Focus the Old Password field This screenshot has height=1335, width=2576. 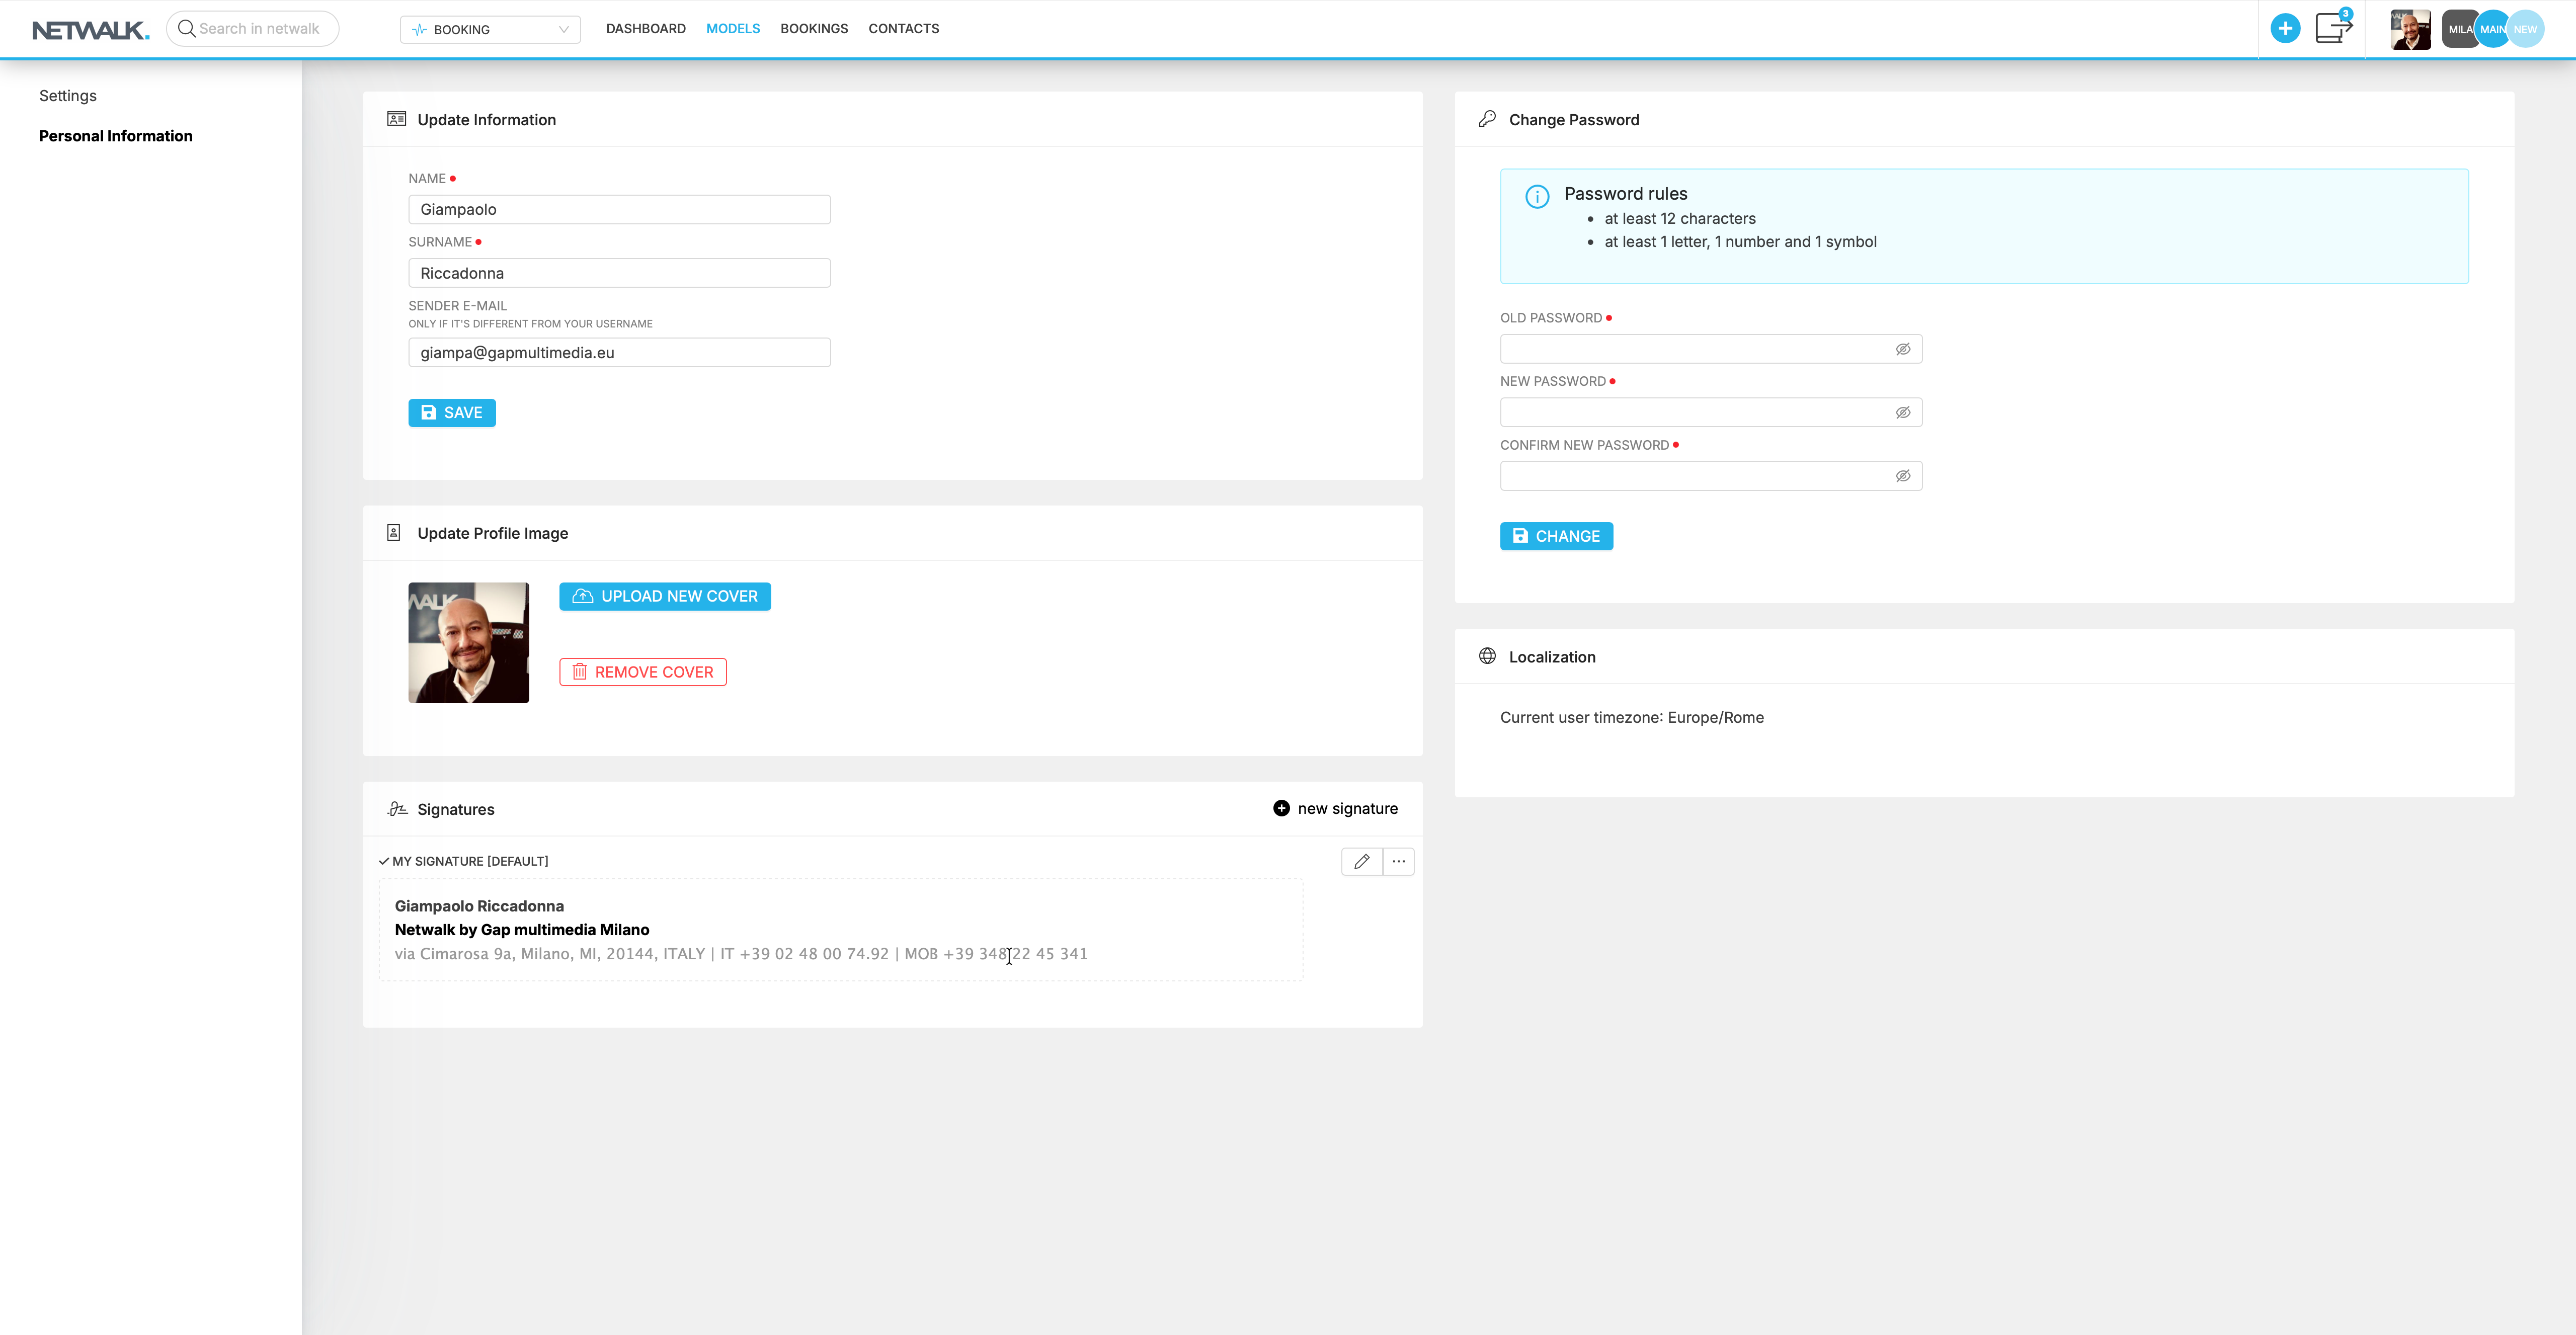click(1711, 349)
